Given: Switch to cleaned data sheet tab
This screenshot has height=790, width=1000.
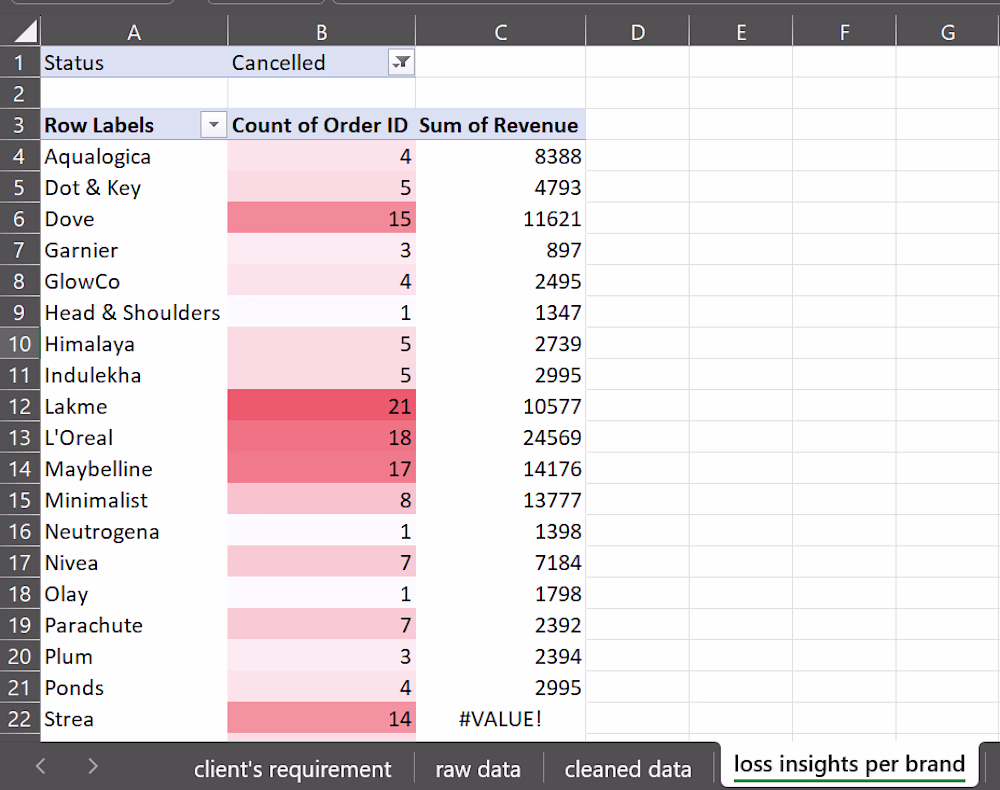Looking at the screenshot, I should (628, 769).
